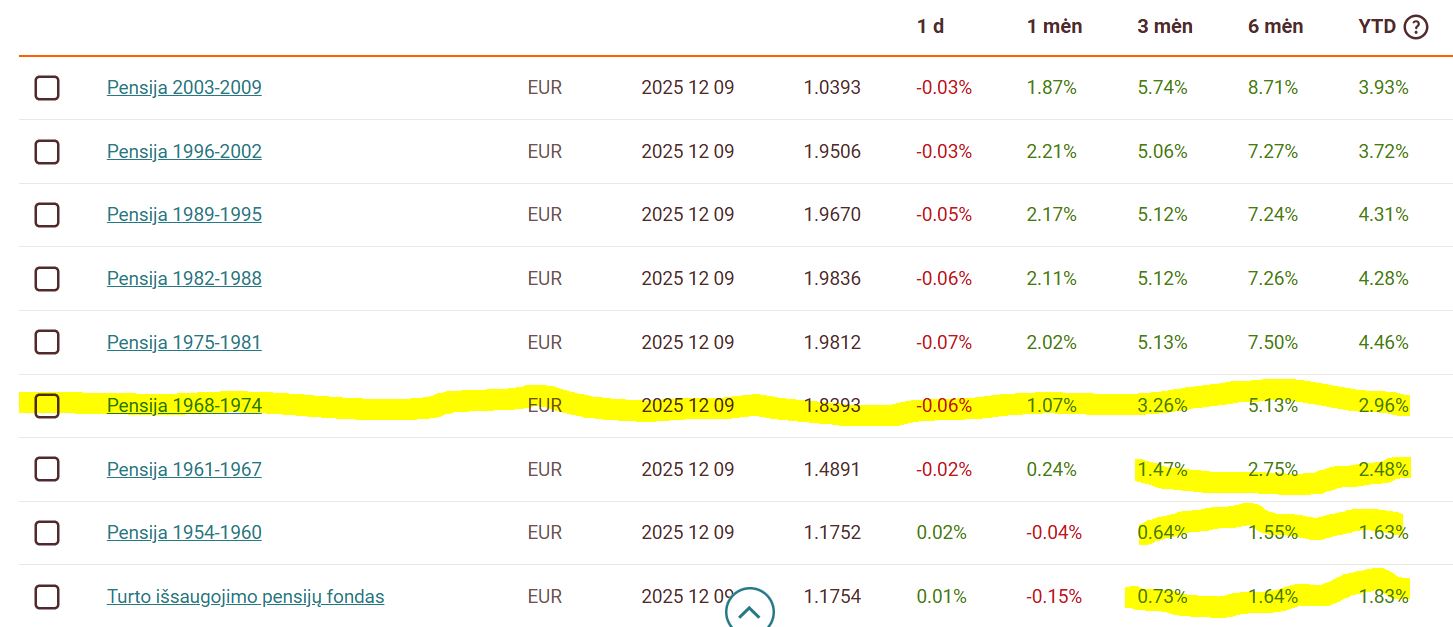
Task: Open Turto išsaugojimo pensijų fondas link
Action: point(246,597)
